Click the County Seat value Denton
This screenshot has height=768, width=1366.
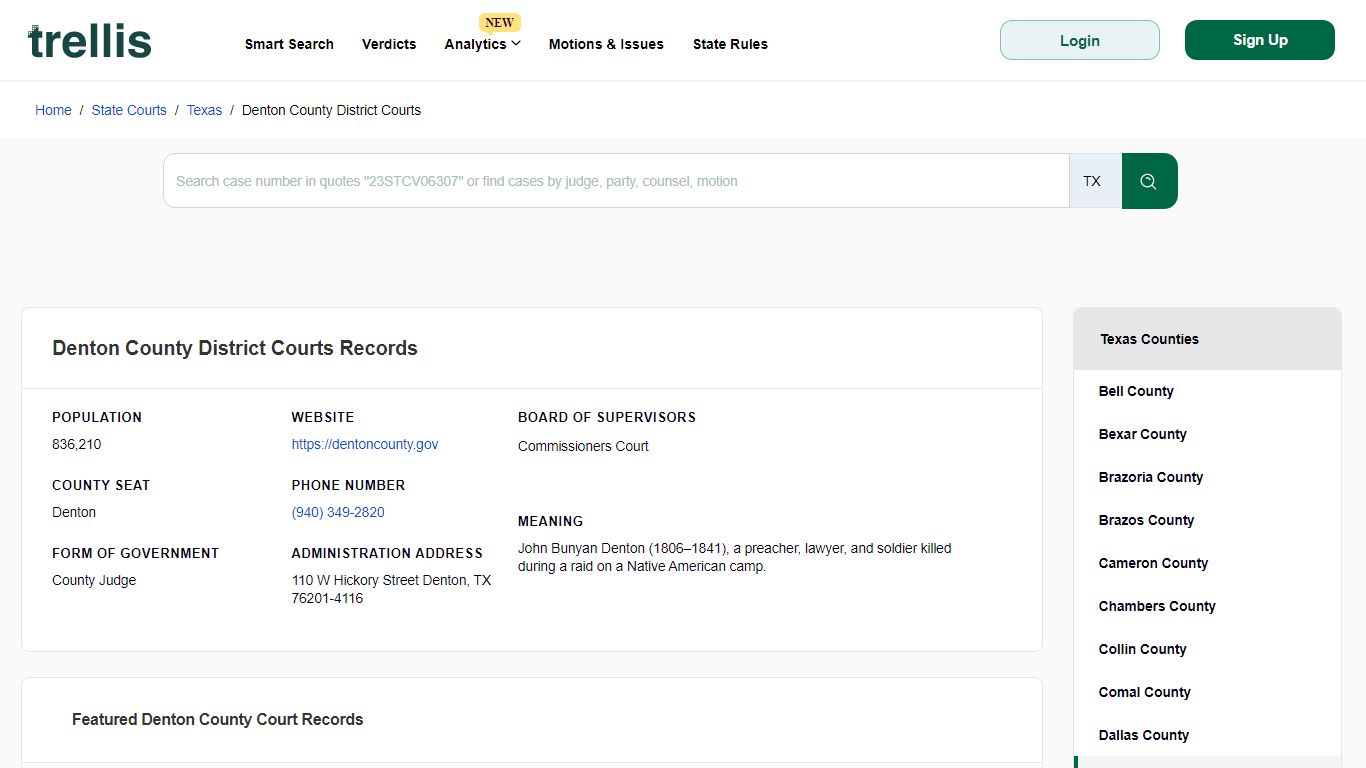(x=74, y=512)
